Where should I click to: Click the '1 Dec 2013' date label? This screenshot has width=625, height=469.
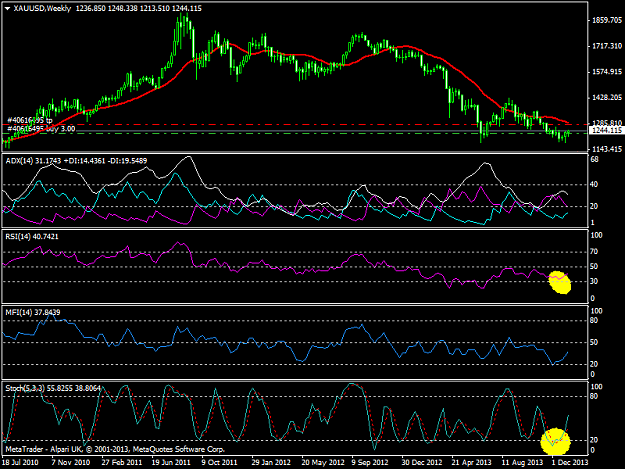(x=570, y=462)
